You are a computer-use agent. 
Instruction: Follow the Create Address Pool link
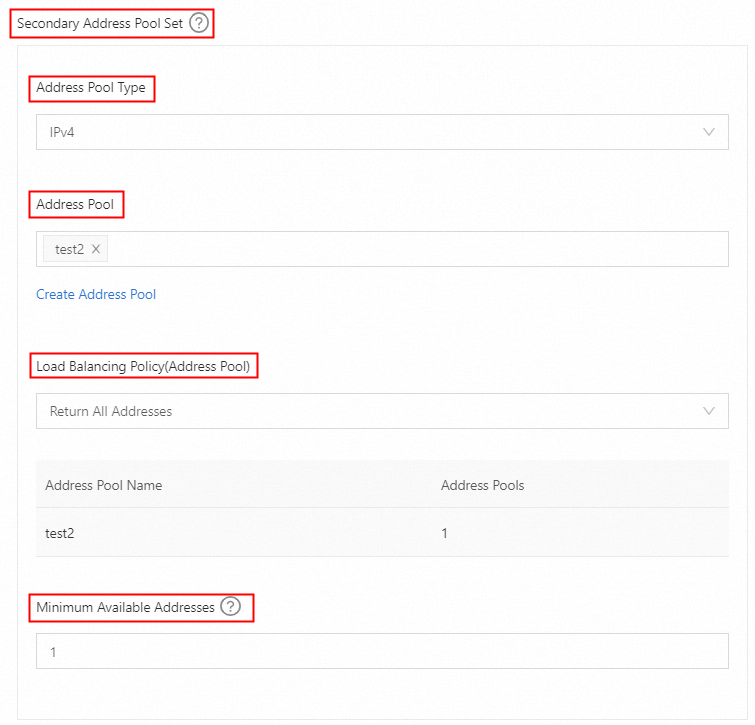96,294
